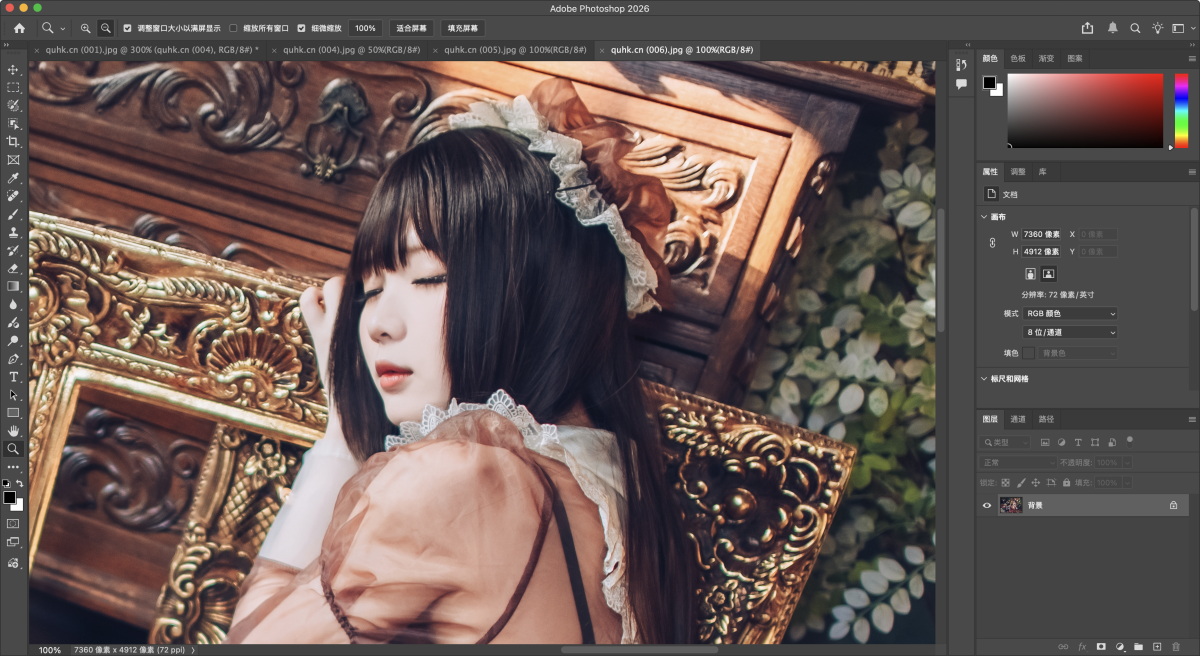Toggle 缩放所有窗口 checkbox
1200x656 pixels.
point(234,28)
